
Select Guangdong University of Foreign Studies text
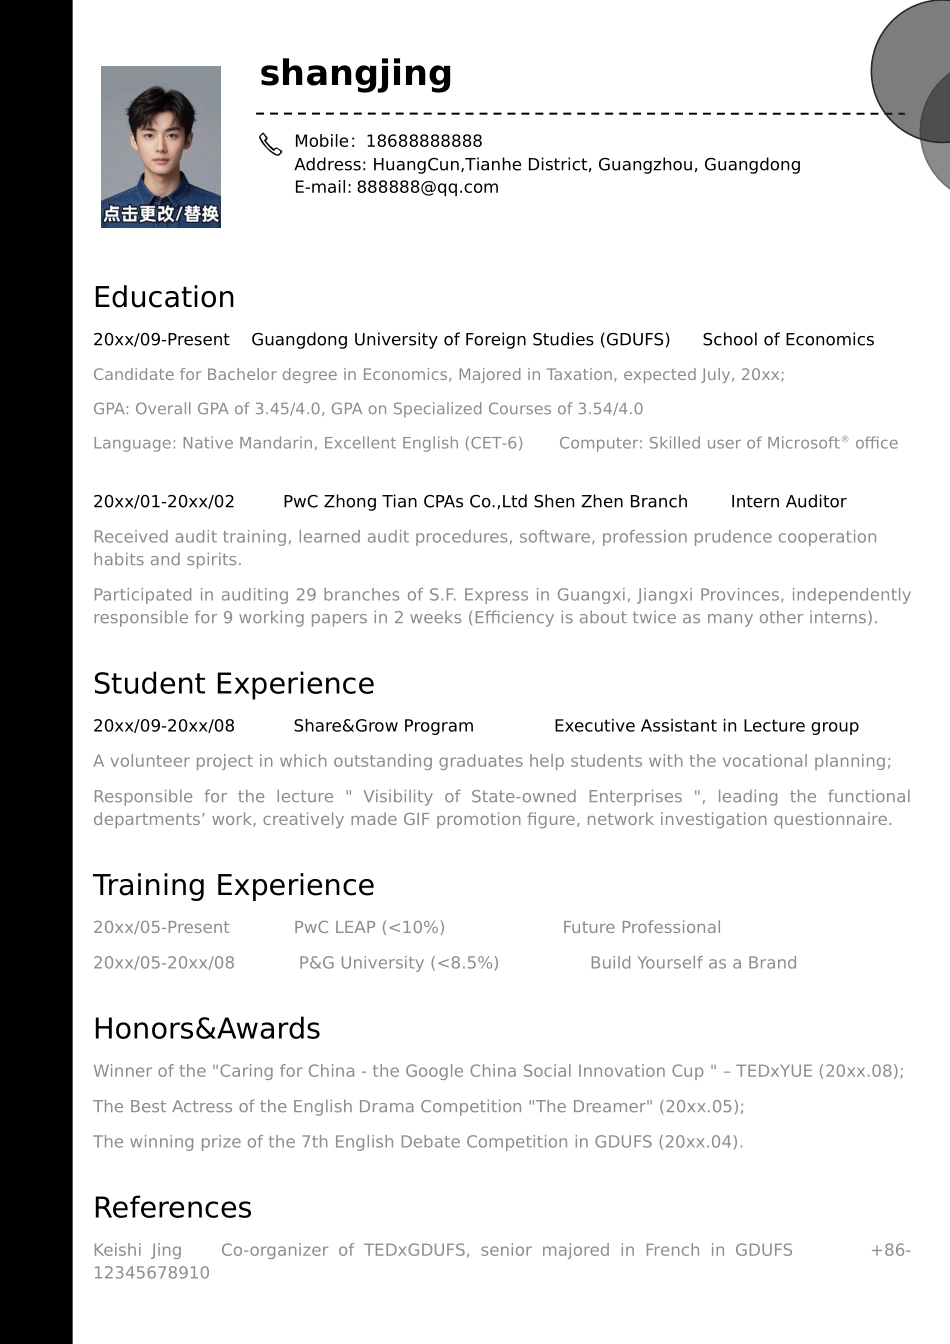pyautogui.click(x=460, y=339)
